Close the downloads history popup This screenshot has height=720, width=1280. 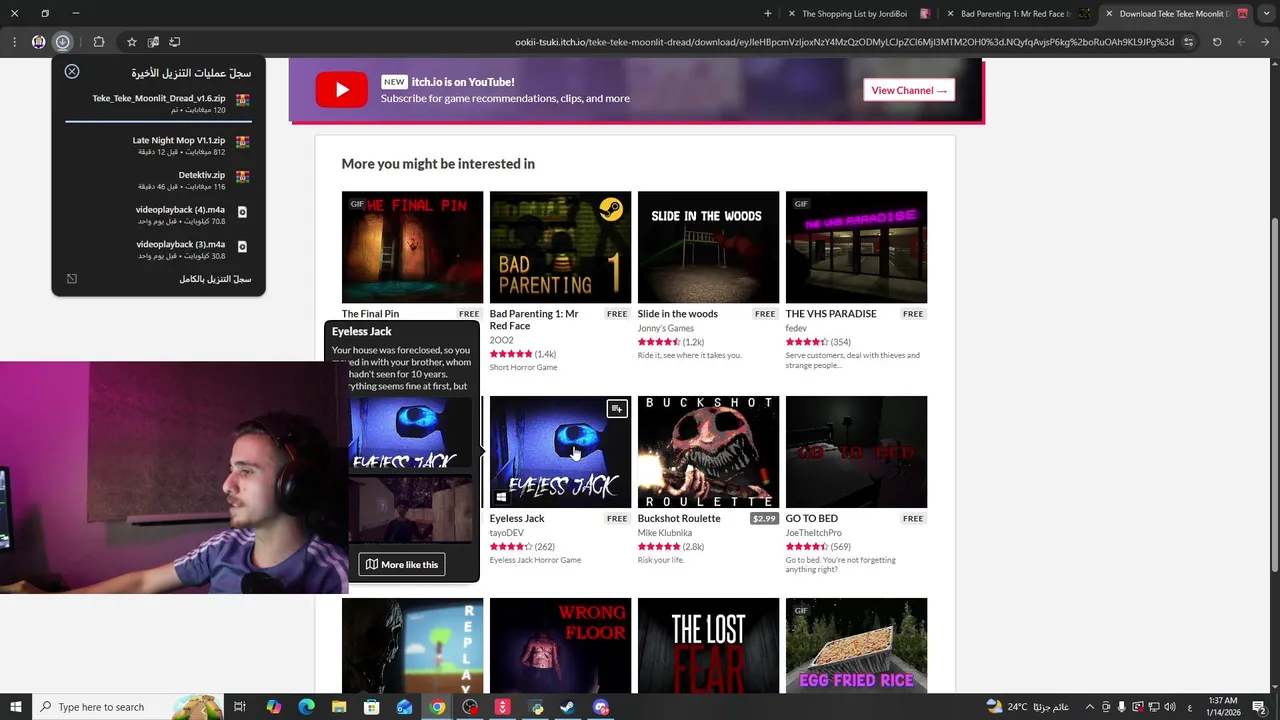coord(72,72)
